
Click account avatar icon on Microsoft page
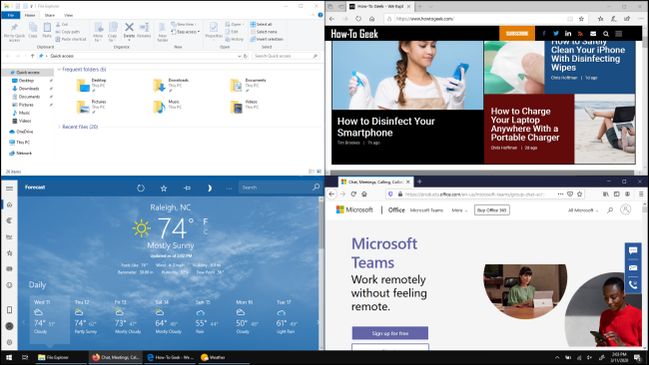pyautogui.click(x=625, y=210)
